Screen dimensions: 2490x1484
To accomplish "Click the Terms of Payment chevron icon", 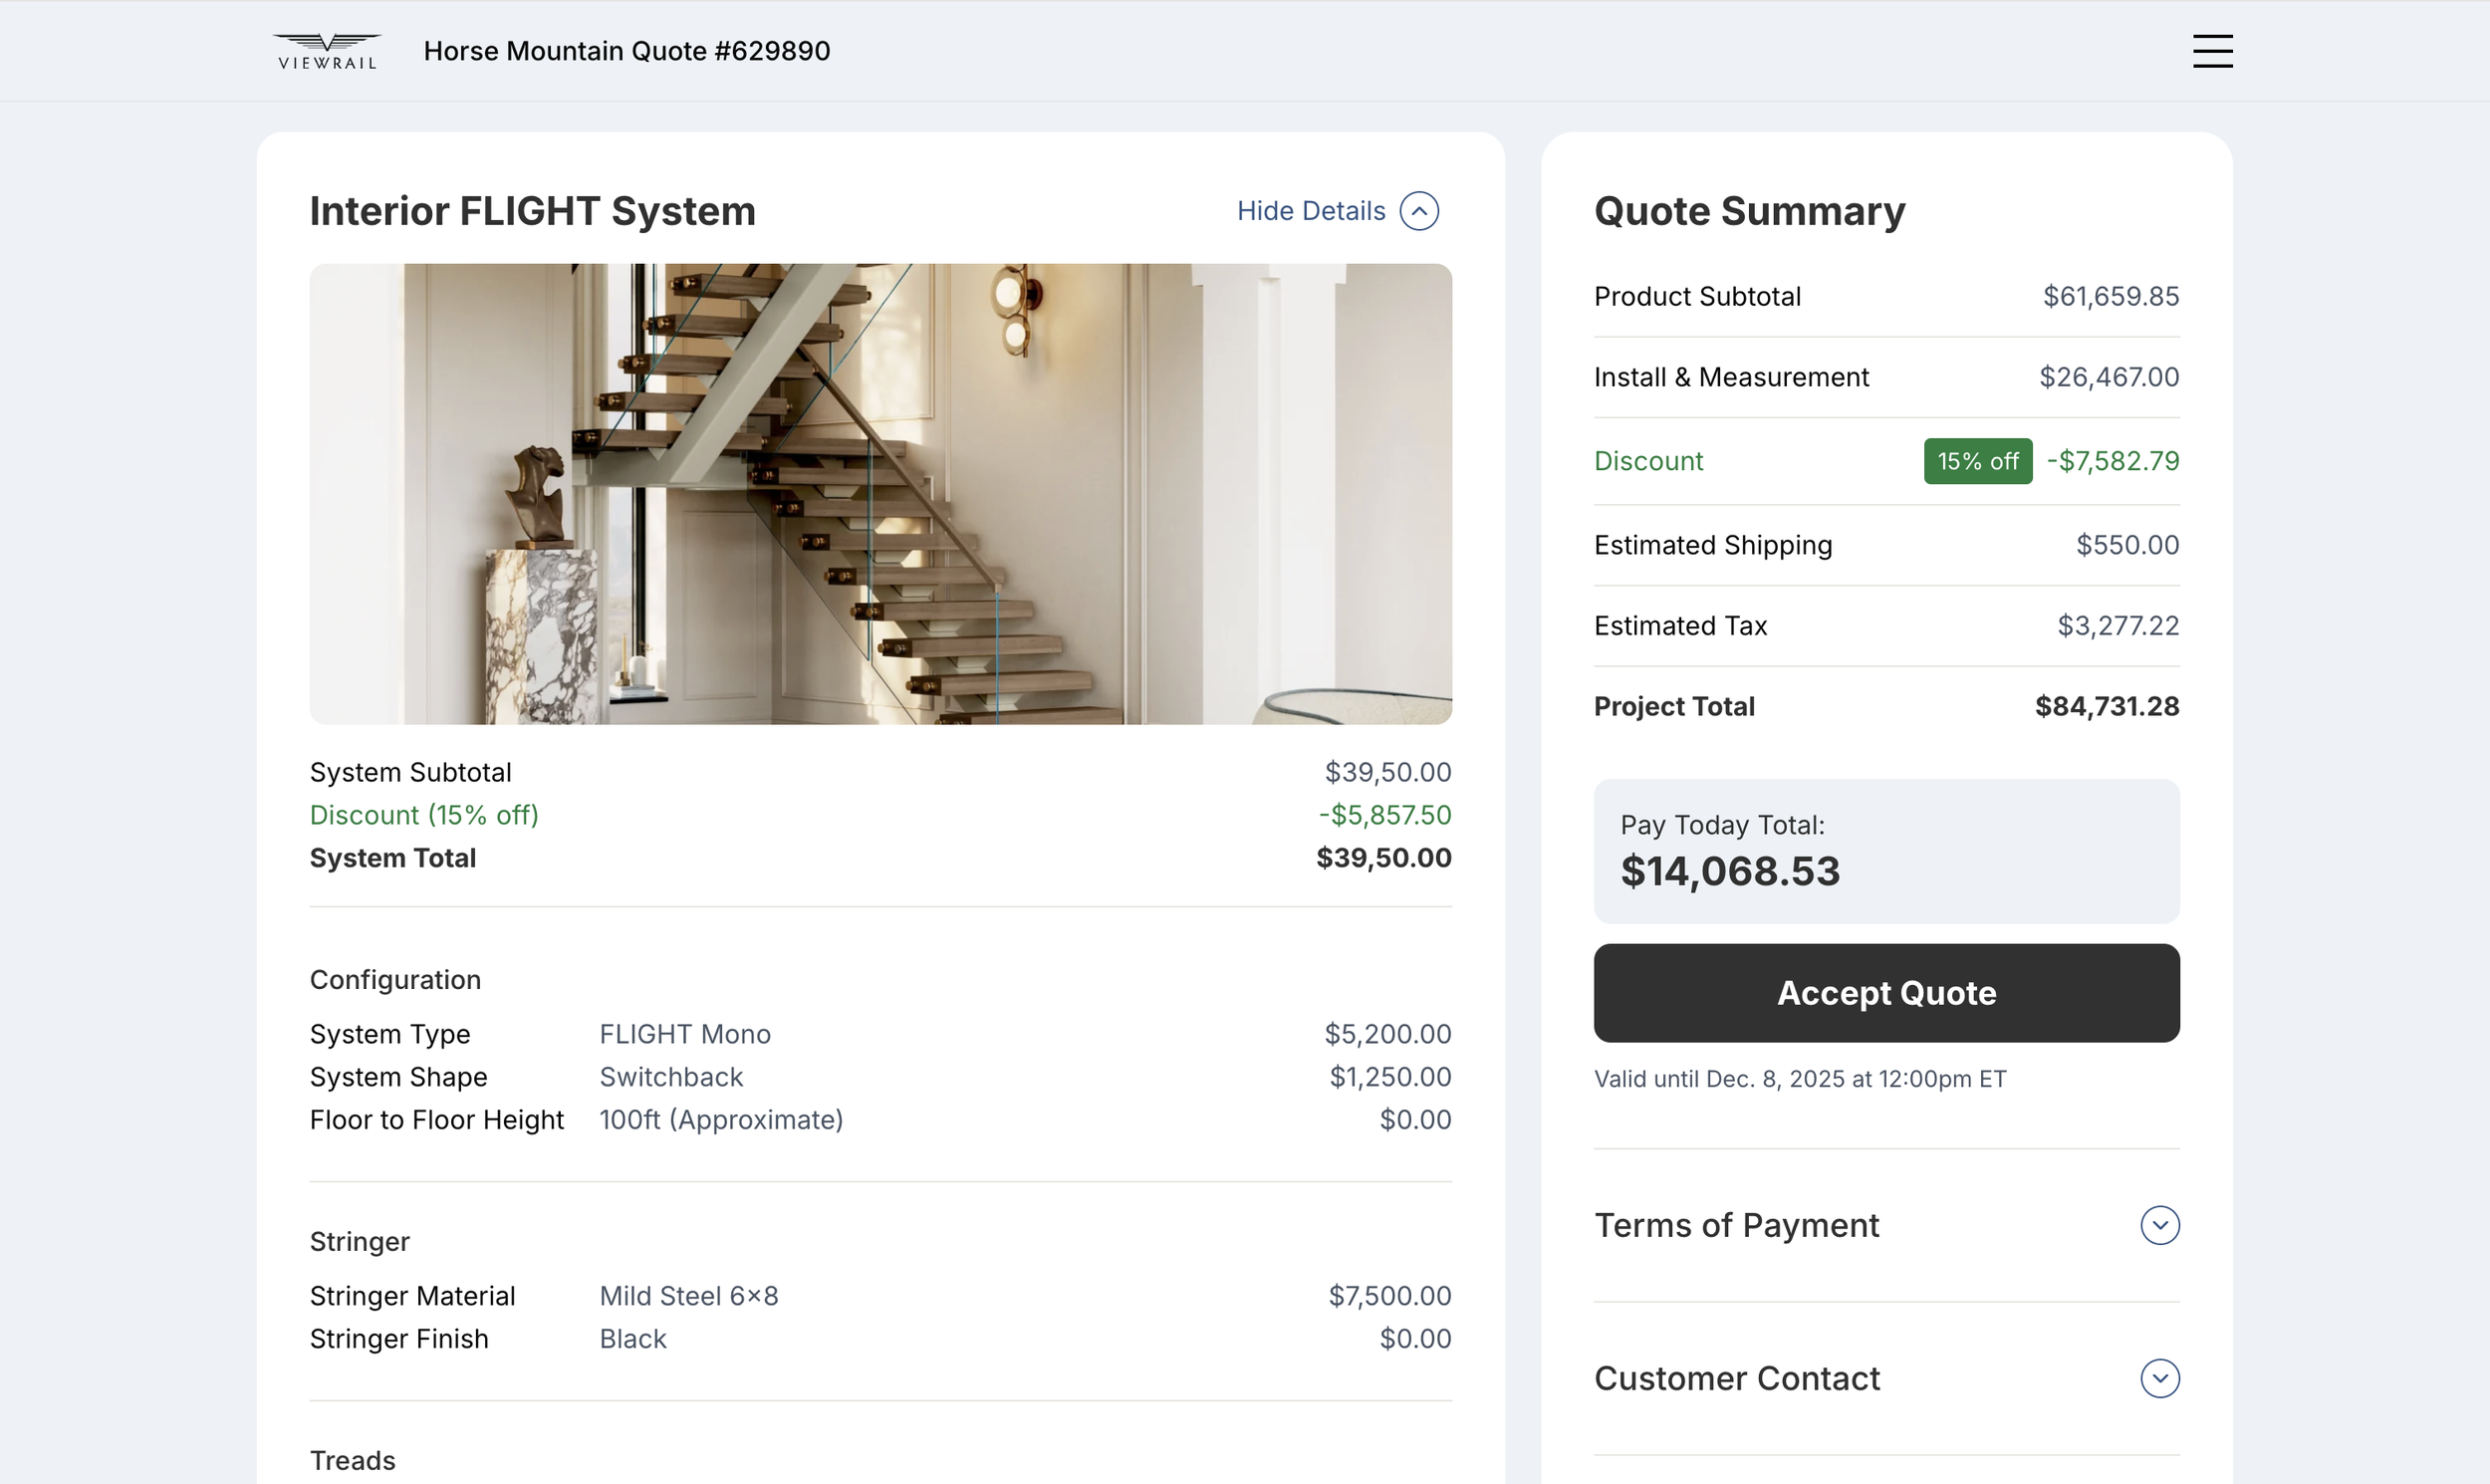I will click(2159, 1225).
